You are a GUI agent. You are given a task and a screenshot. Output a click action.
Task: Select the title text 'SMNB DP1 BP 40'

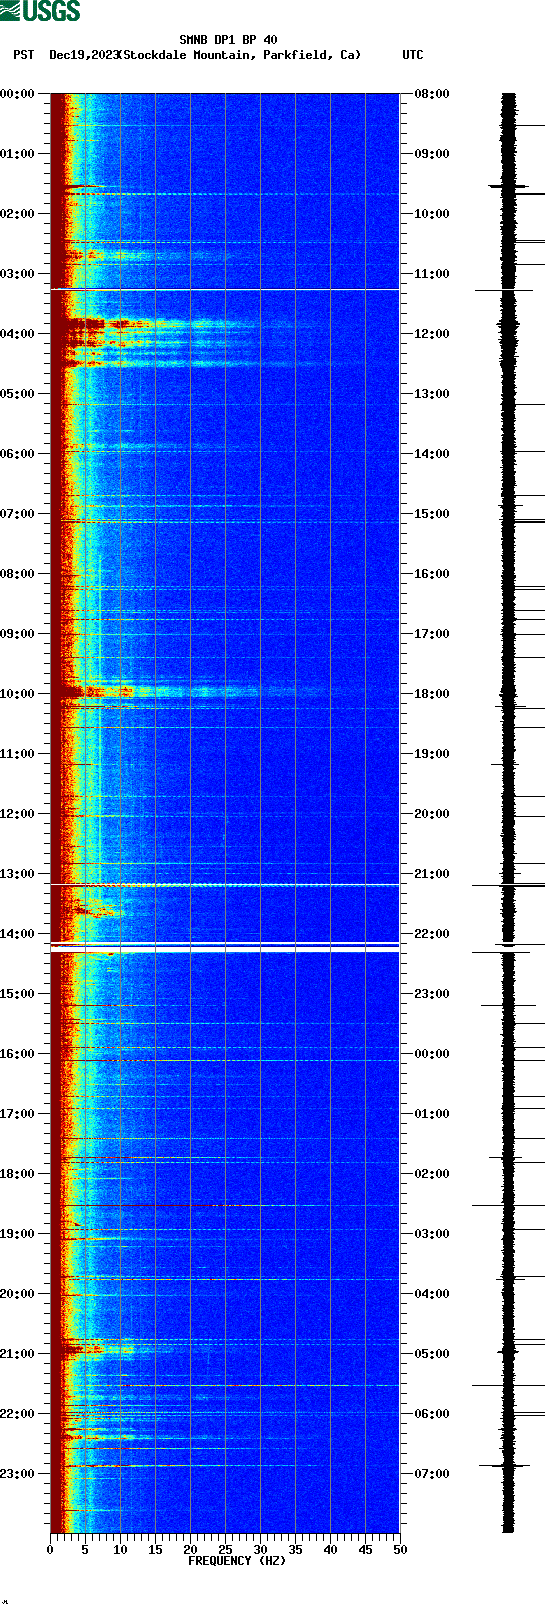pos(228,41)
